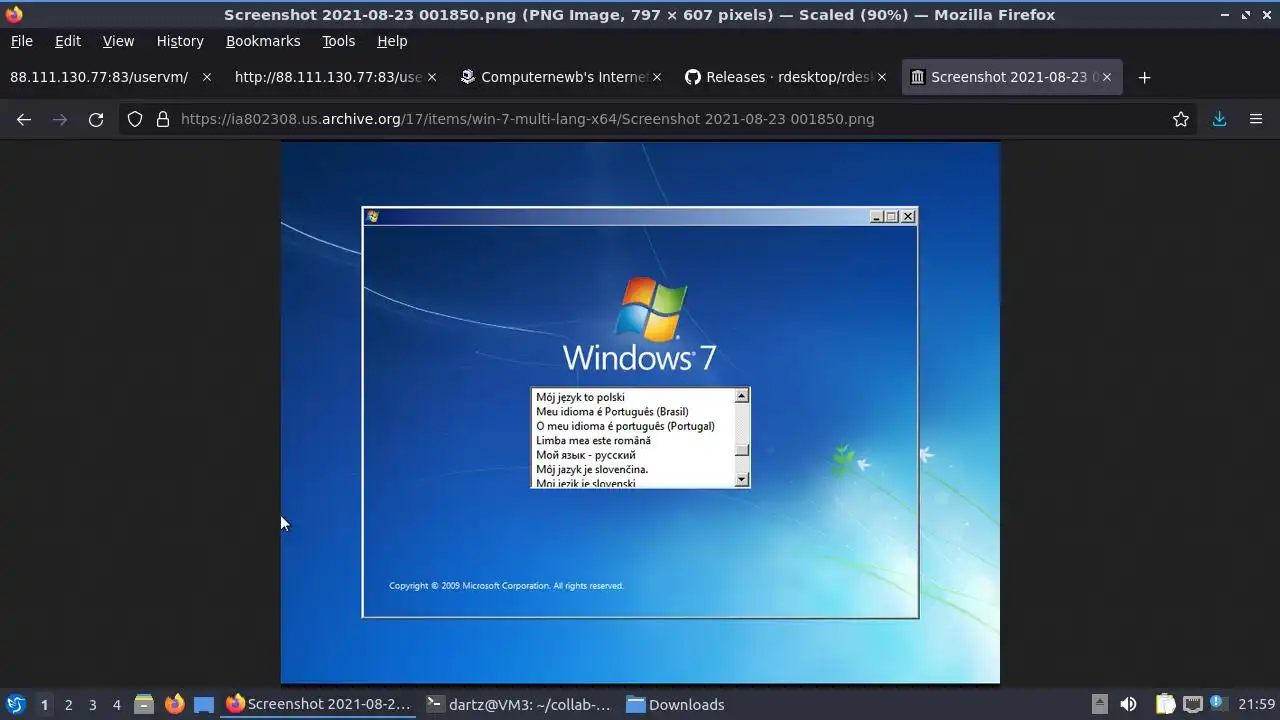1280x720 pixels.
Task: Open the Firefox downloads panel
Action: 1219,119
